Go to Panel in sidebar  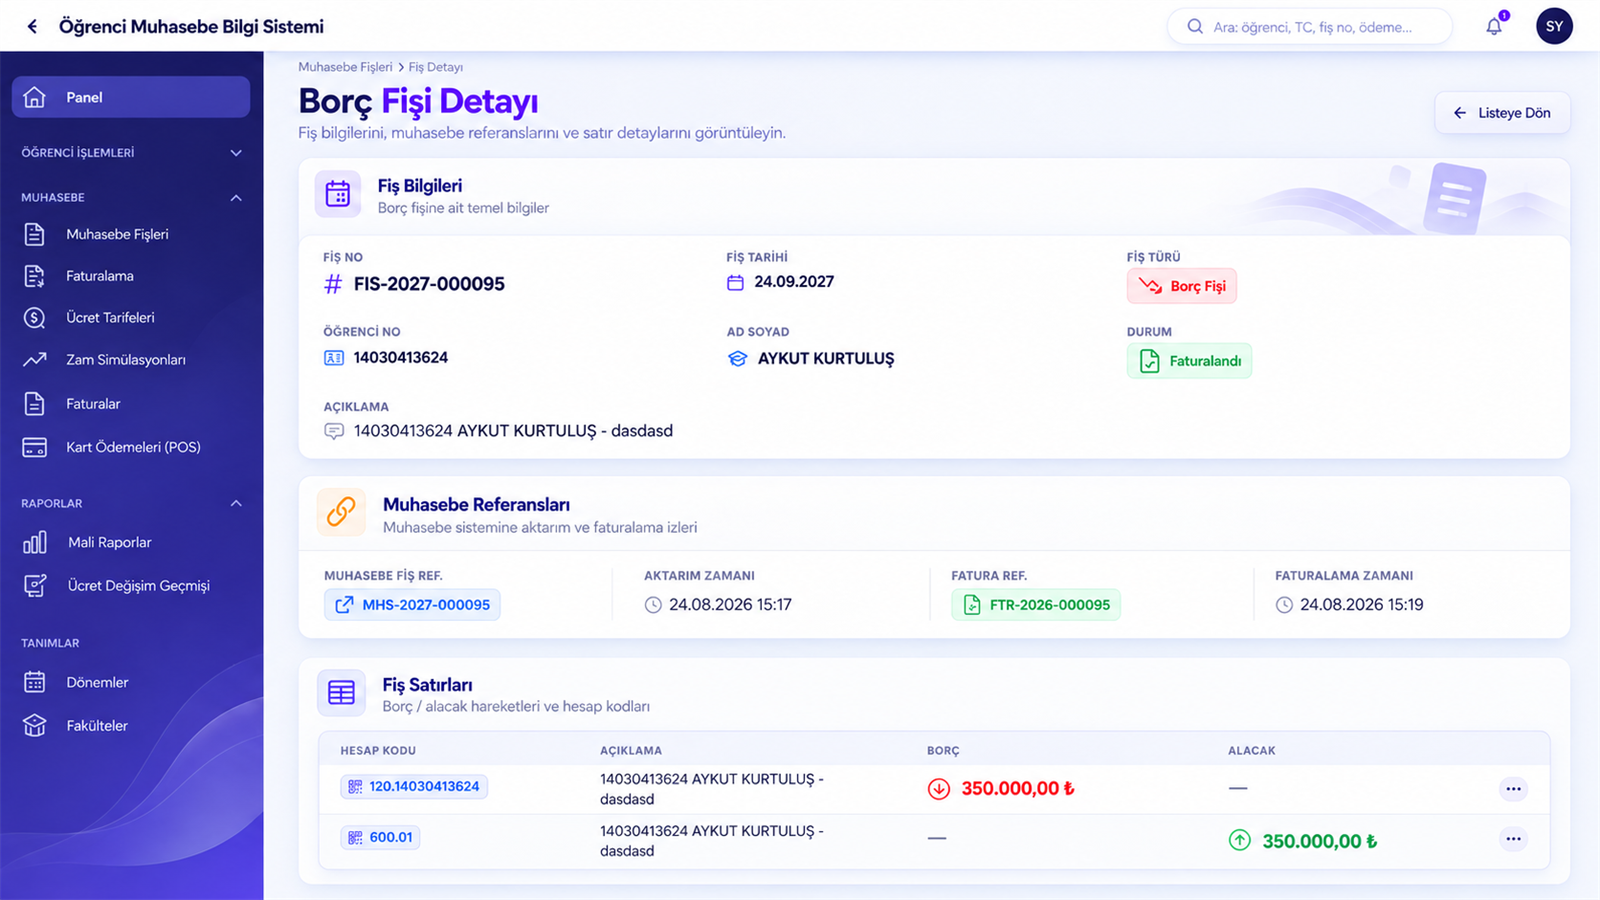[x=131, y=97]
